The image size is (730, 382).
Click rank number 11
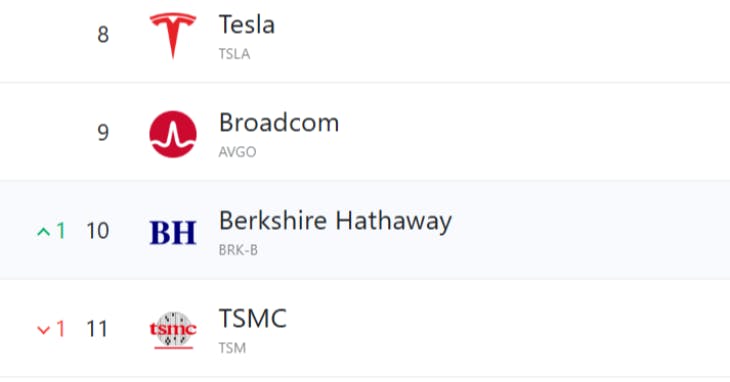(x=97, y=329)
